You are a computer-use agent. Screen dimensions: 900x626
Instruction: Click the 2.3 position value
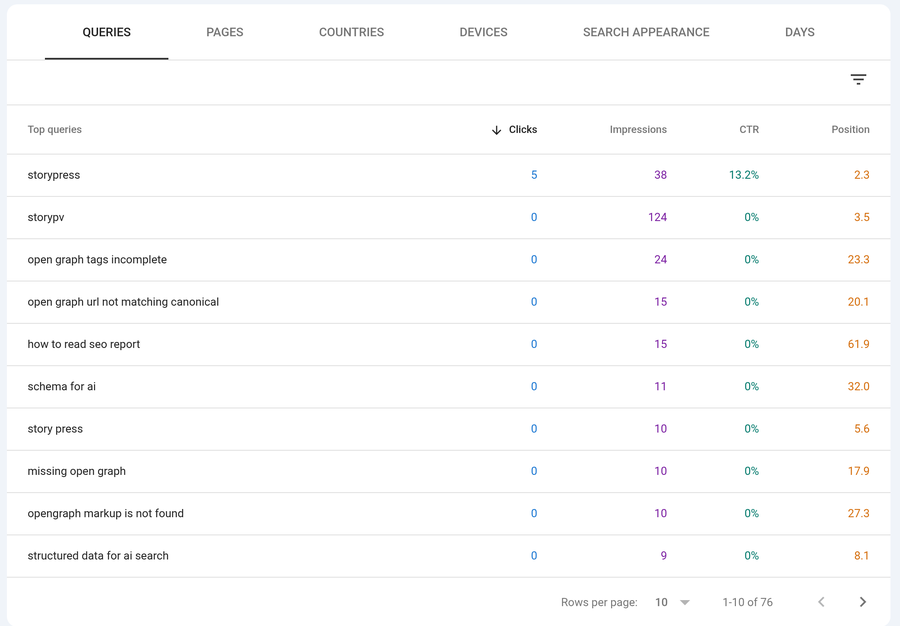pos(862,175)
